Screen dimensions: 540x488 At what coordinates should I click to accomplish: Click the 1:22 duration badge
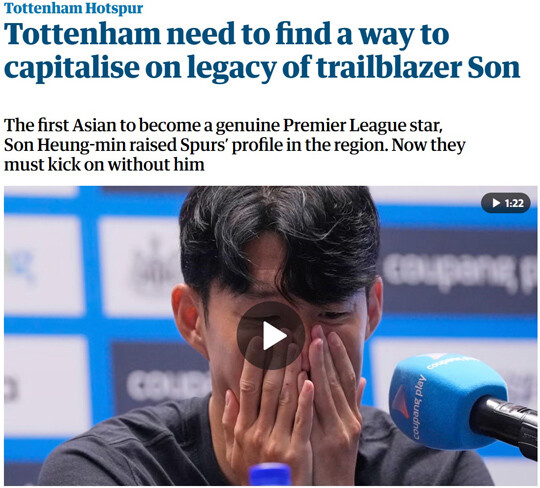coord(506,203)
